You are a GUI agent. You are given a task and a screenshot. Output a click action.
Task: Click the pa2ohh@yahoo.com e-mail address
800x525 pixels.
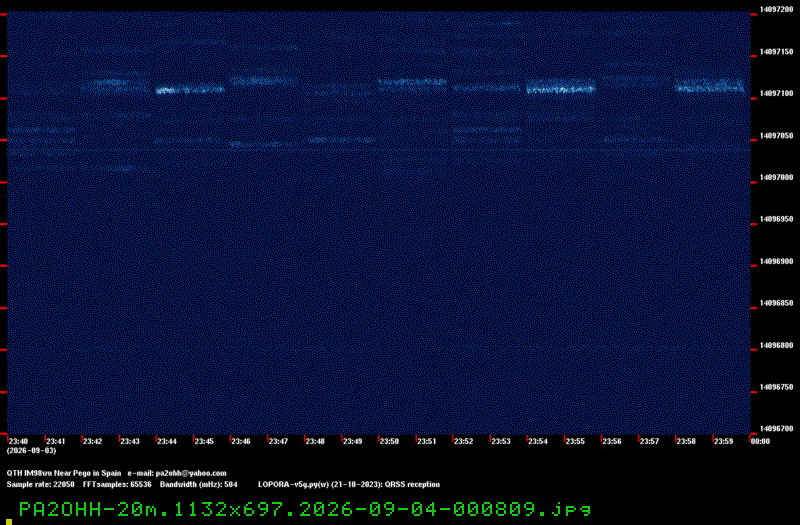point(191,473)
